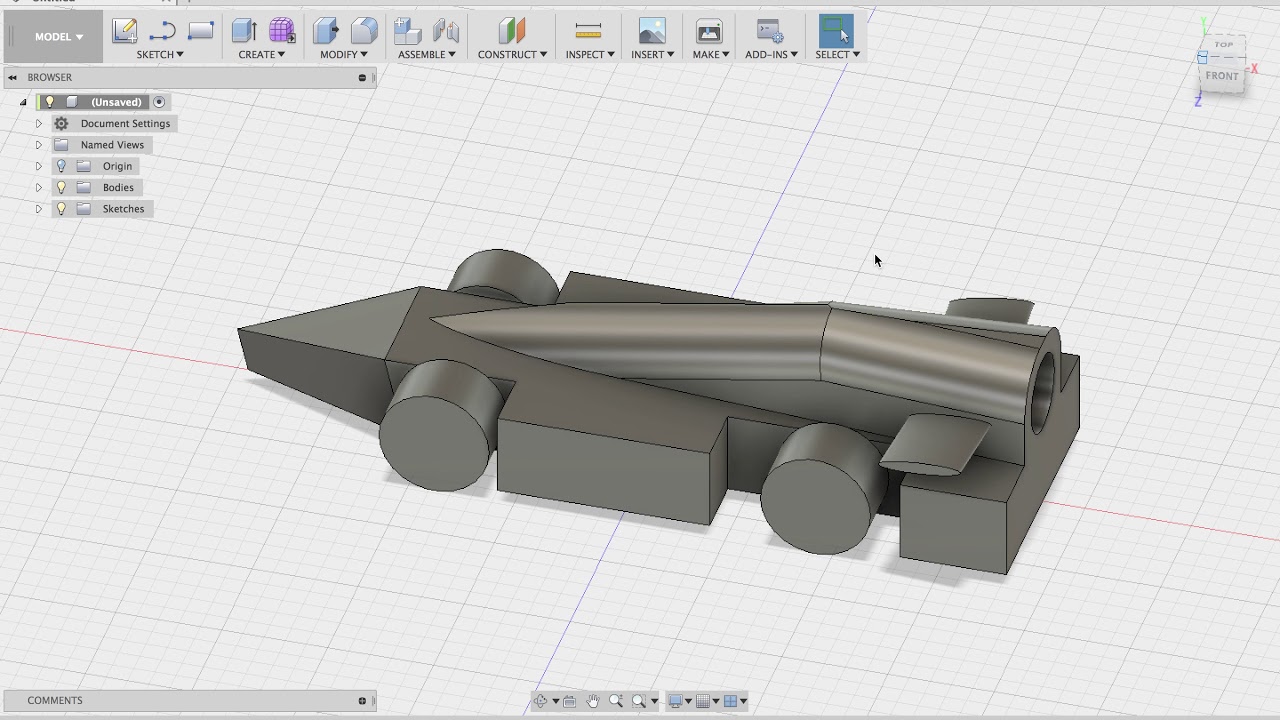Collapse the Browser panel with double arrows
Viewport: 1280px width, 720px height.
pos(12,77)
